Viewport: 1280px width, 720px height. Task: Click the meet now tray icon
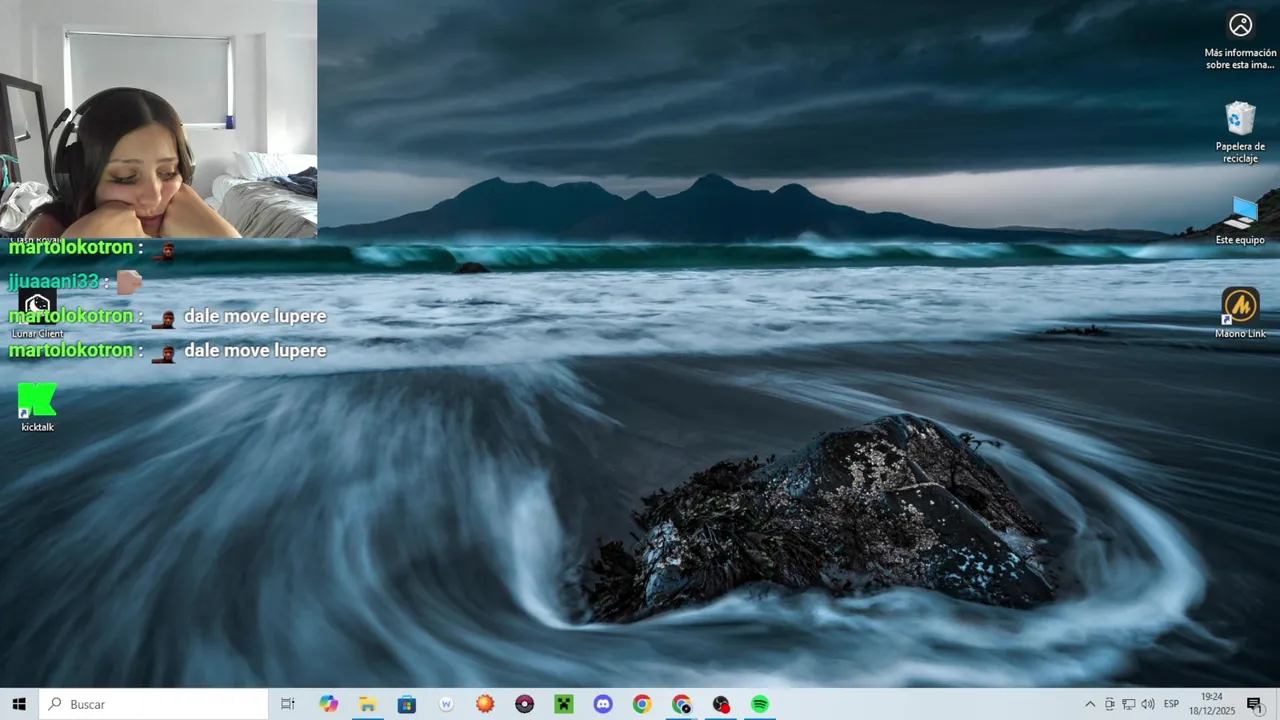[x=1109, y=704]
